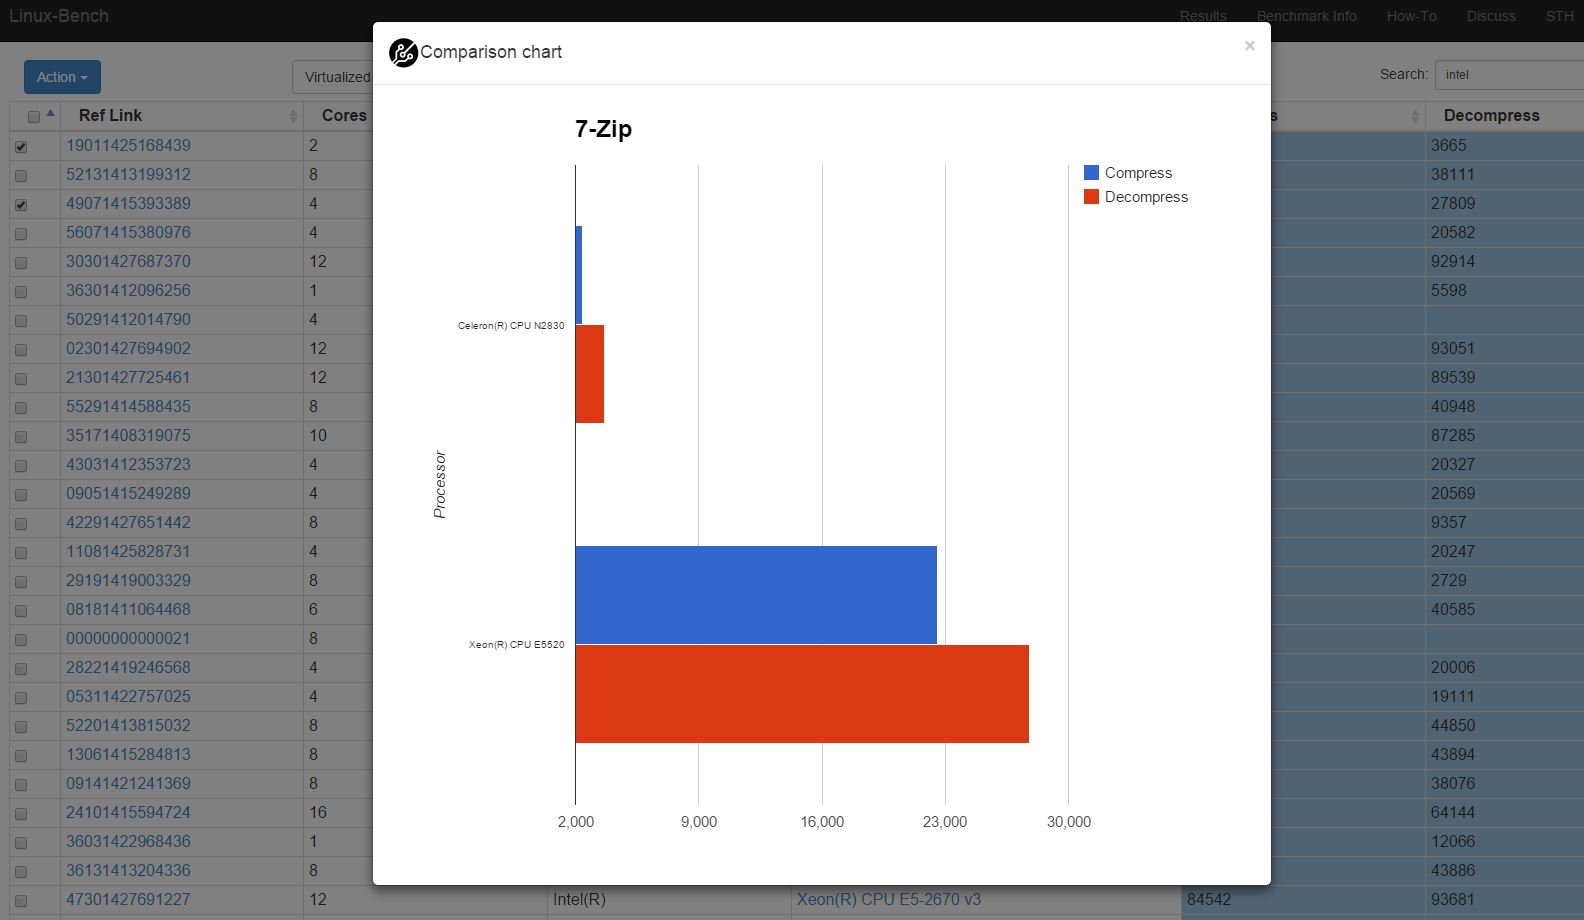Click the Xeon E5520 blue Compress bar

tap(756, 595)
